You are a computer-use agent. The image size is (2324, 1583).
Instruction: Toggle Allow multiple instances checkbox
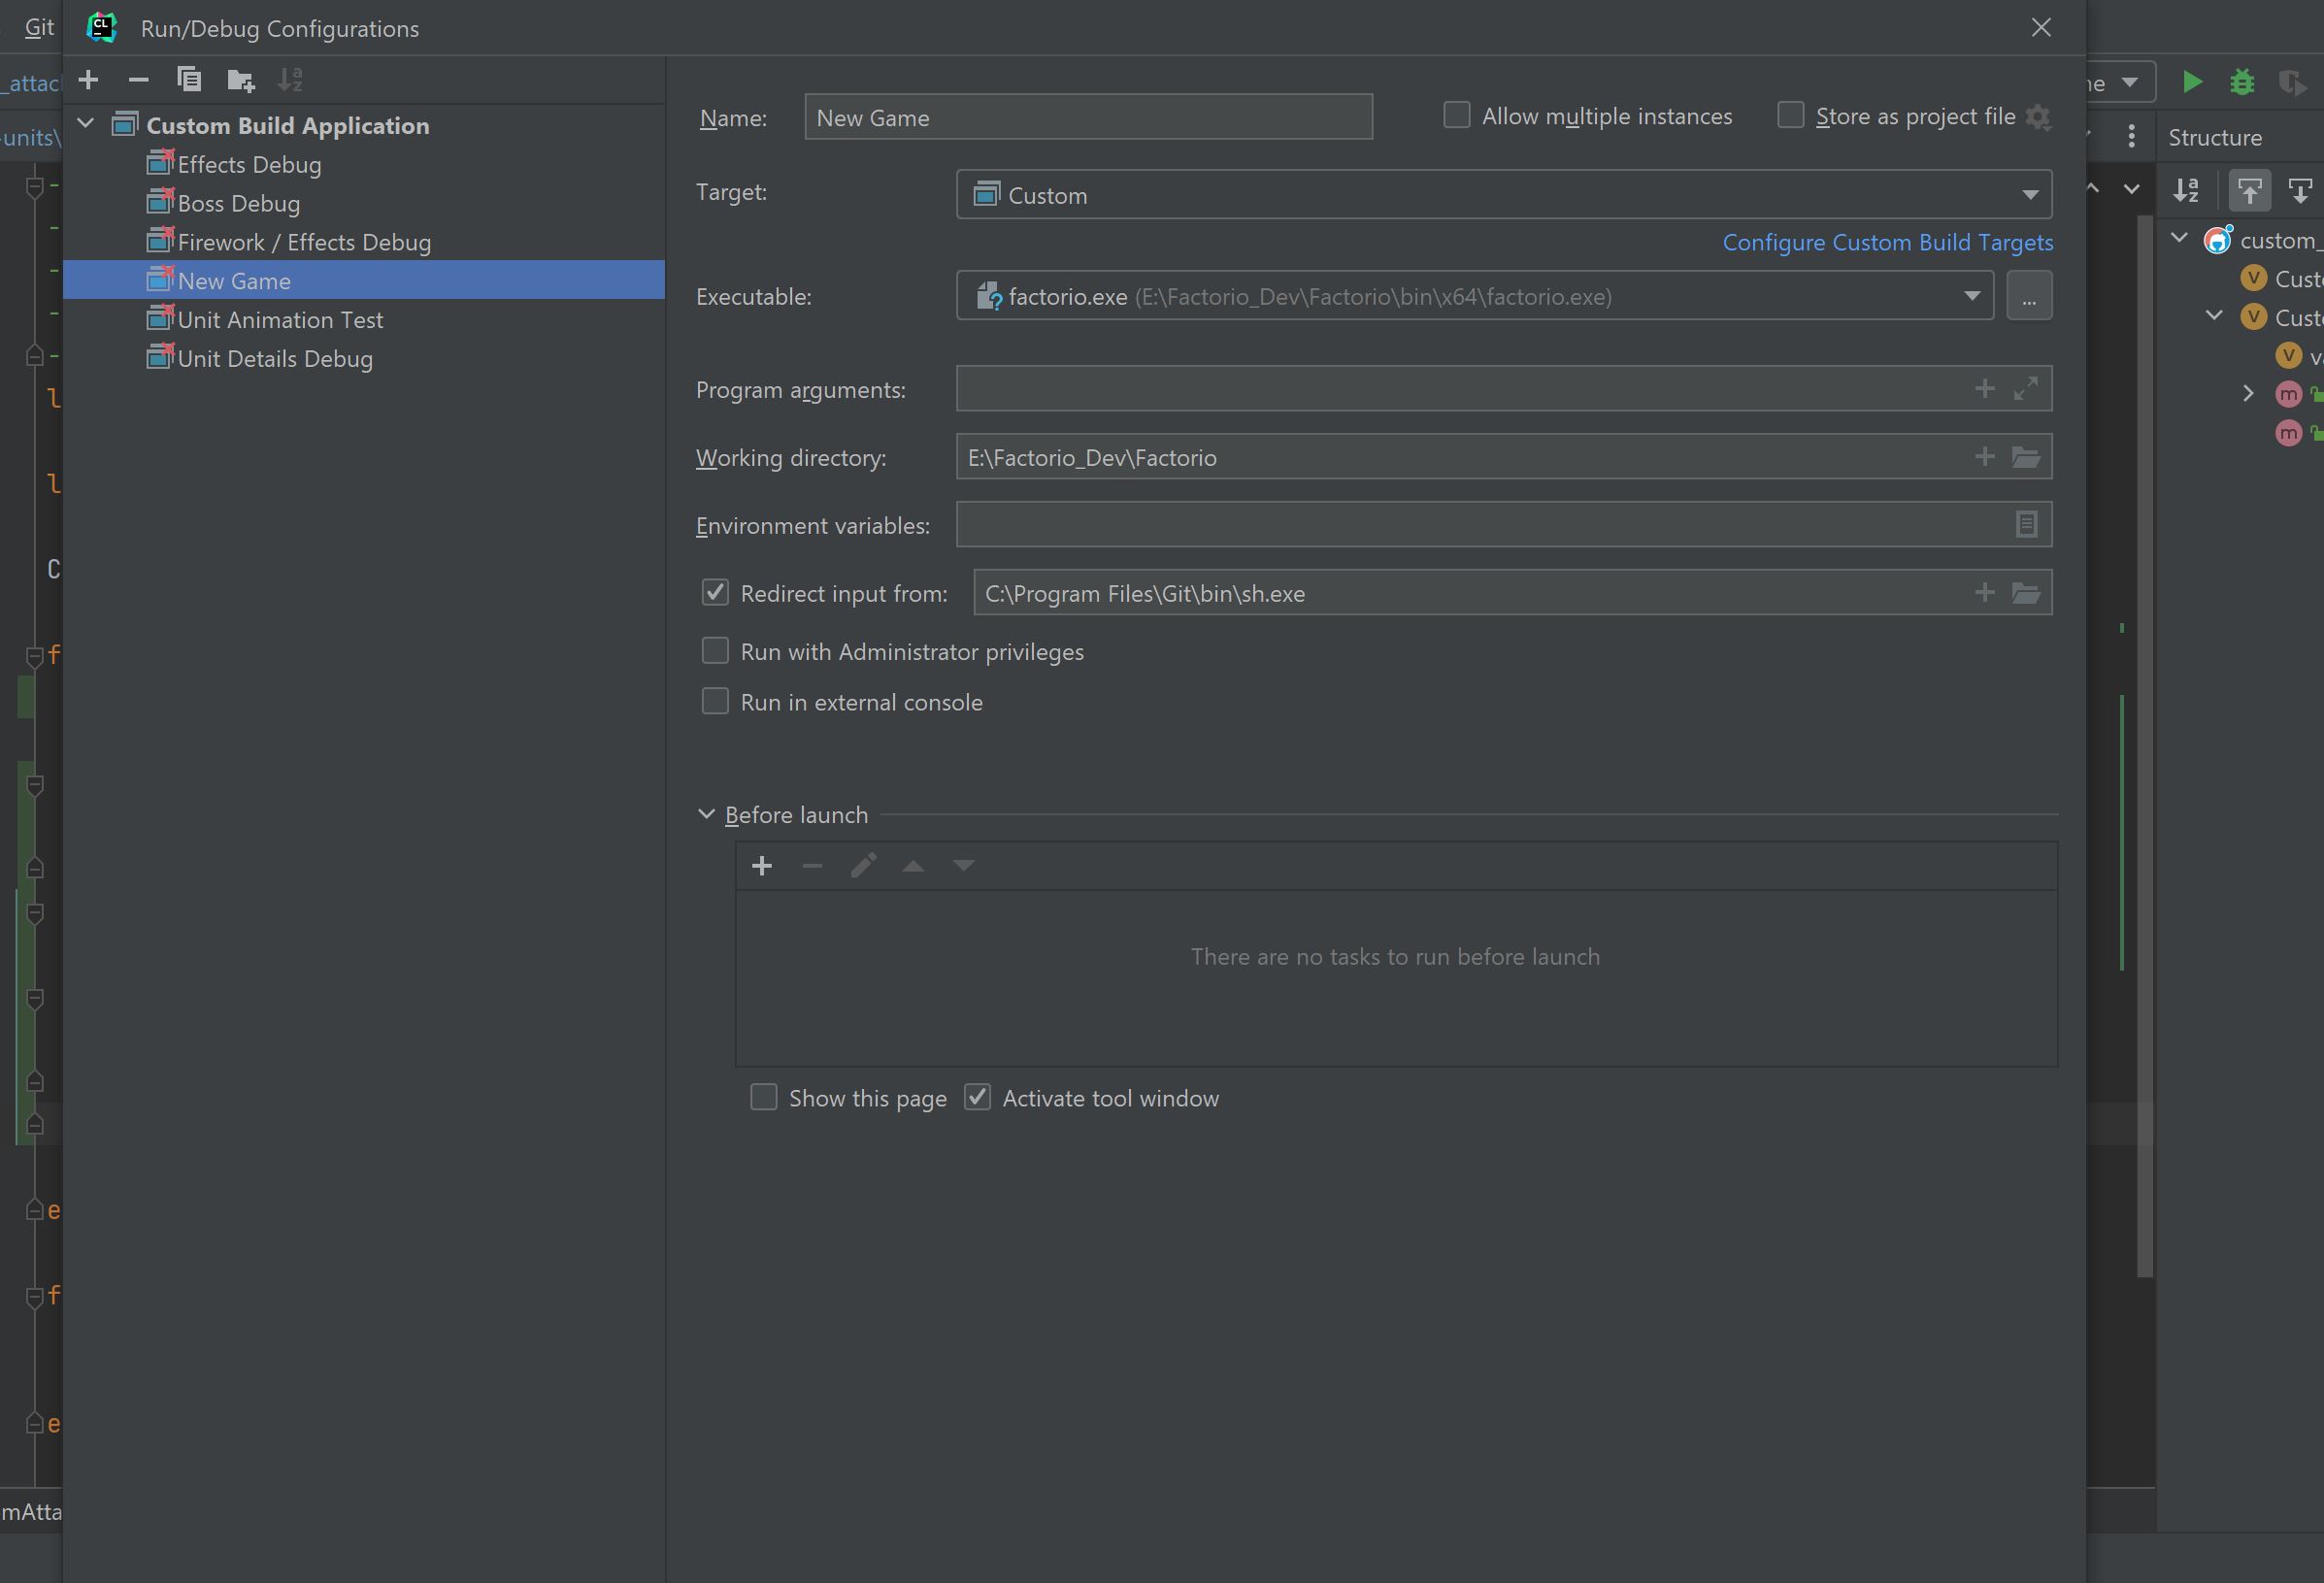coord(1455,113)
